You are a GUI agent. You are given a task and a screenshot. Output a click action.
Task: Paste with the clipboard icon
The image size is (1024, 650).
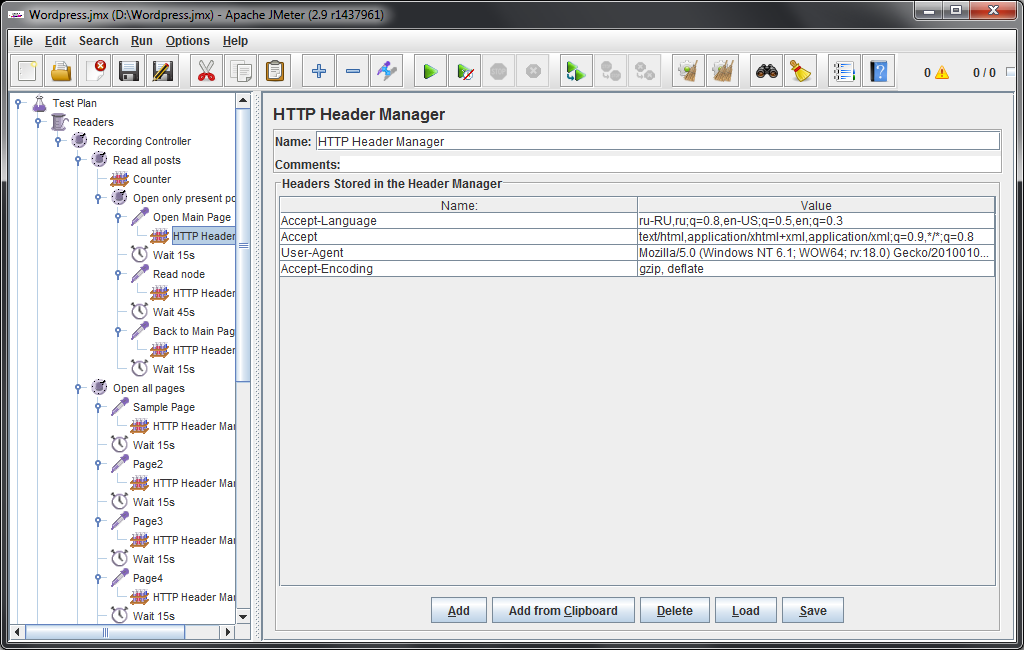coord(275,71)
